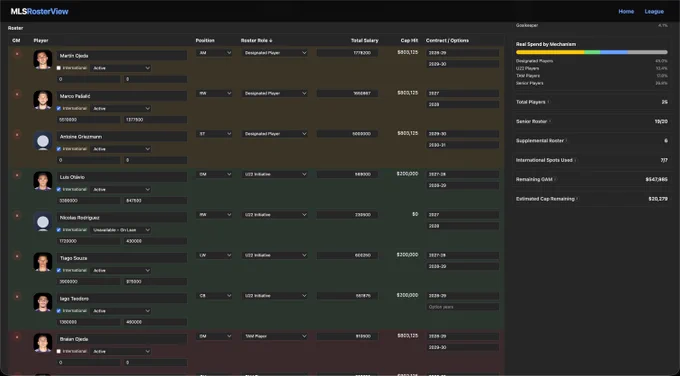Screen dimensions: 680x376
Task: Uncheck International box for Iago Teodoro
Action: click(59, 311)
